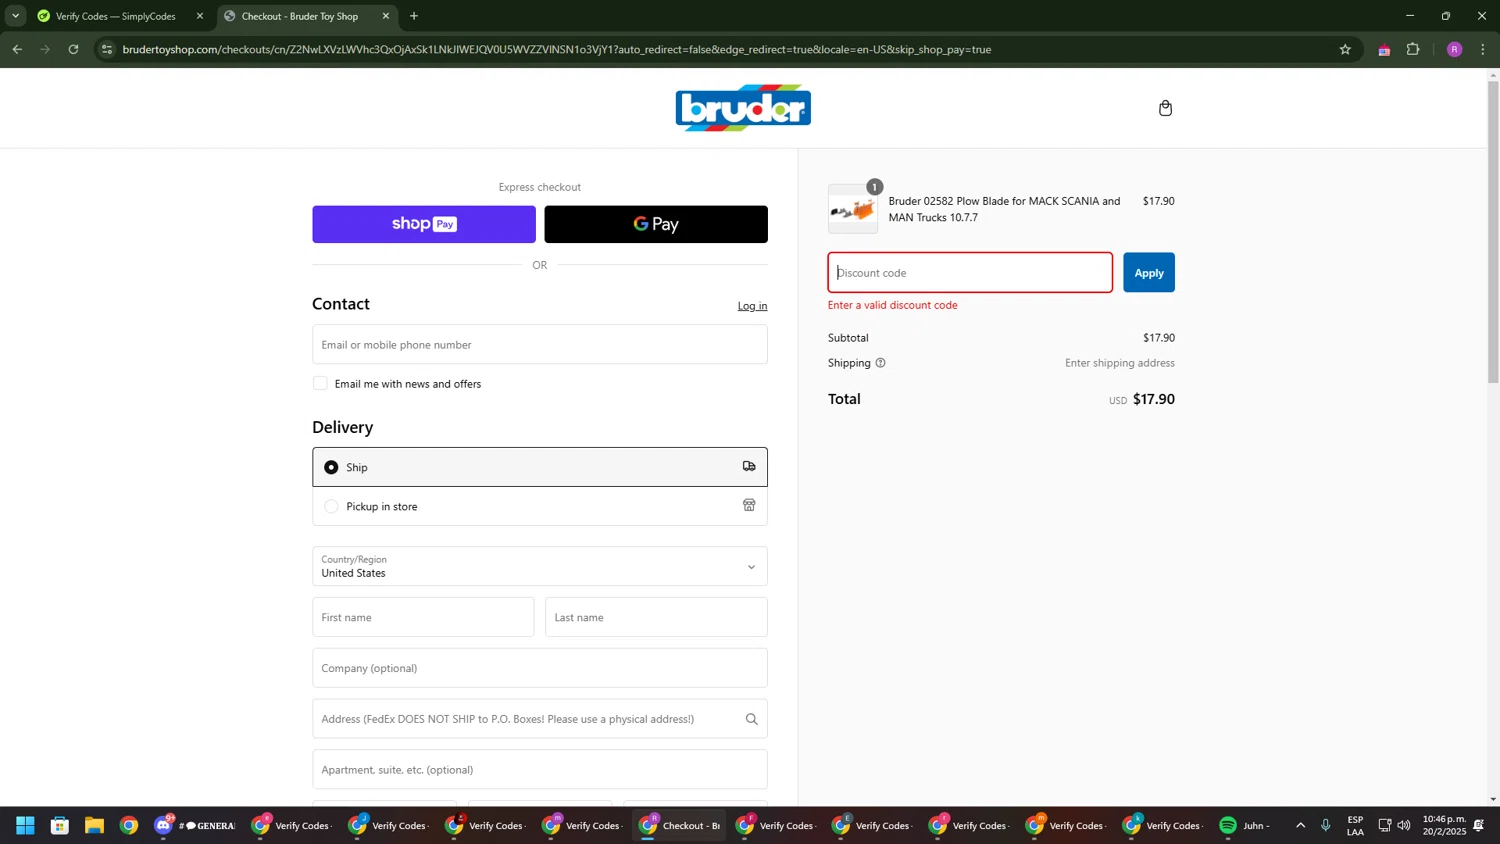Open the Chrome profile avatar
1500x844 pixels.
coord(1454,49)
